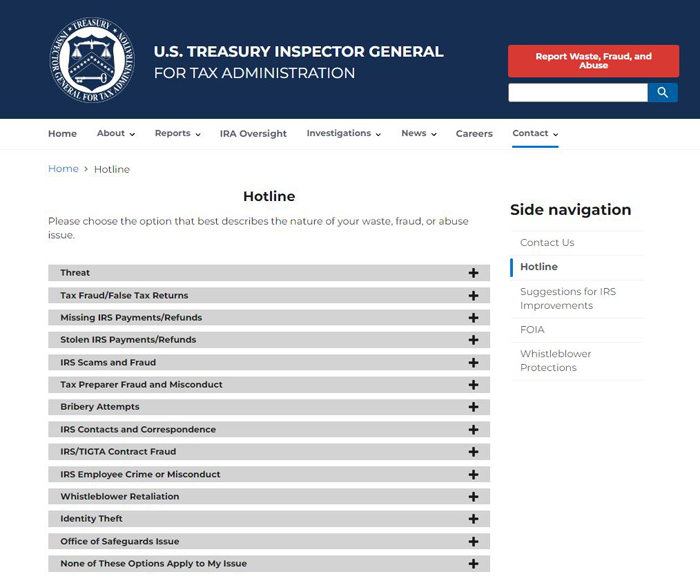Click plus icon for Whistleblower Retaliation
This screenshot has height=581, width=700.
tap(473, 497)
